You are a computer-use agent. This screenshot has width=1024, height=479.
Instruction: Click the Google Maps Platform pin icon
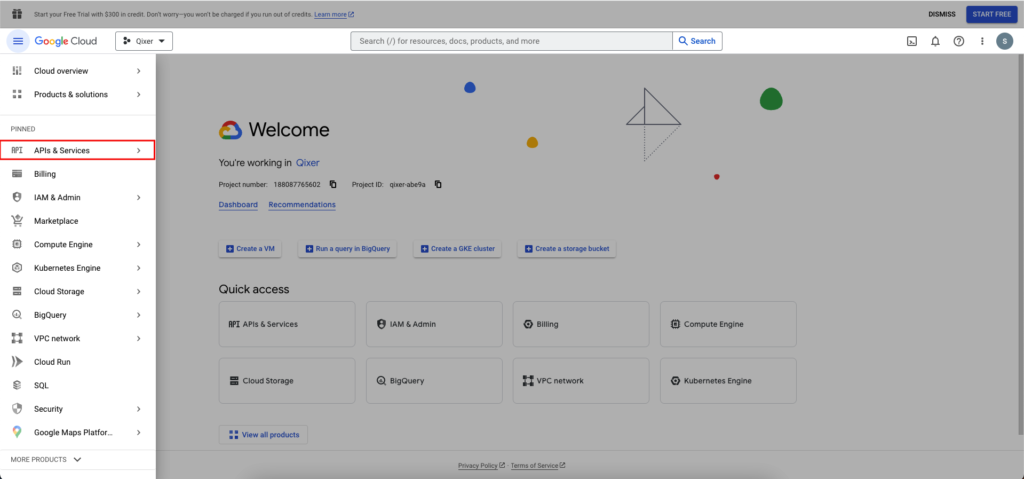point(18,433)
